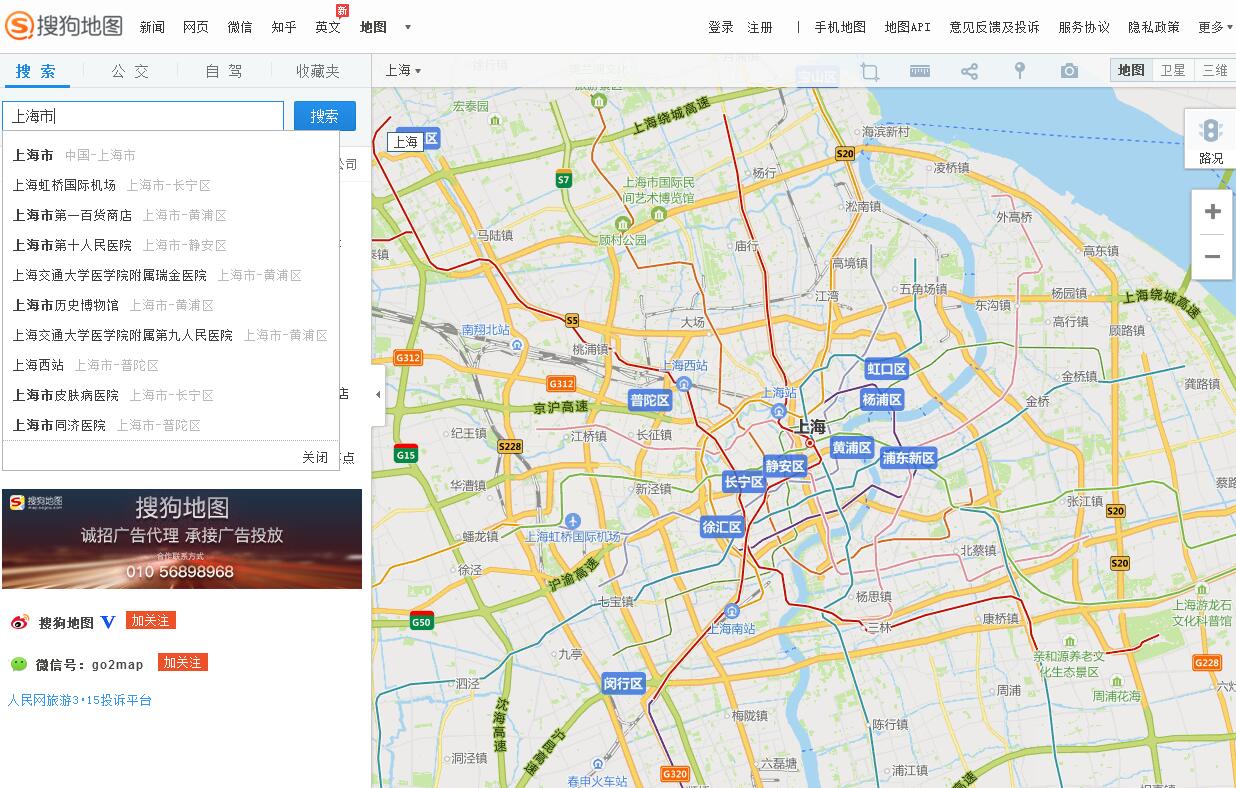Toggle the 路况 traffic layer
This screenshot has height=788, width=1236.
pyautogui.click(x=1211, y=139)
